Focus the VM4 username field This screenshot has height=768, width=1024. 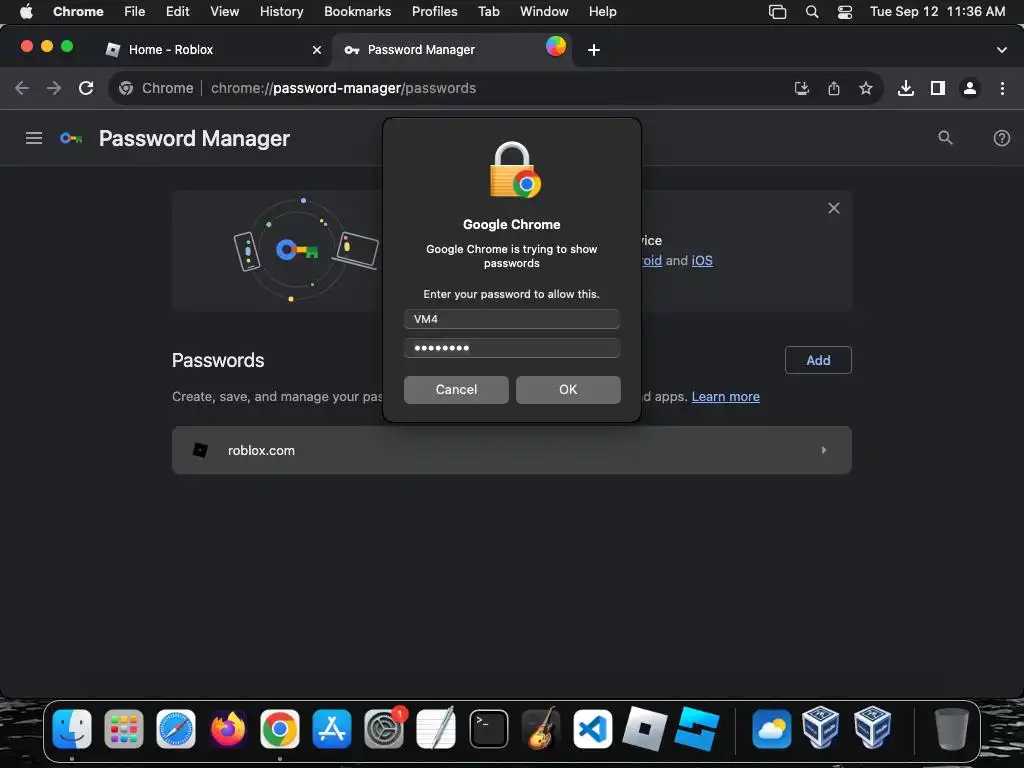511,319
